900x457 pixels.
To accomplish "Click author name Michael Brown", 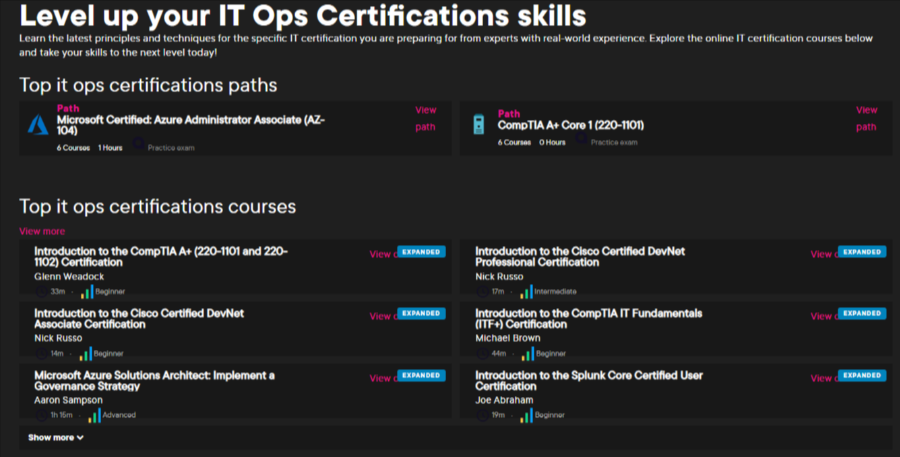I will [507, 338].
